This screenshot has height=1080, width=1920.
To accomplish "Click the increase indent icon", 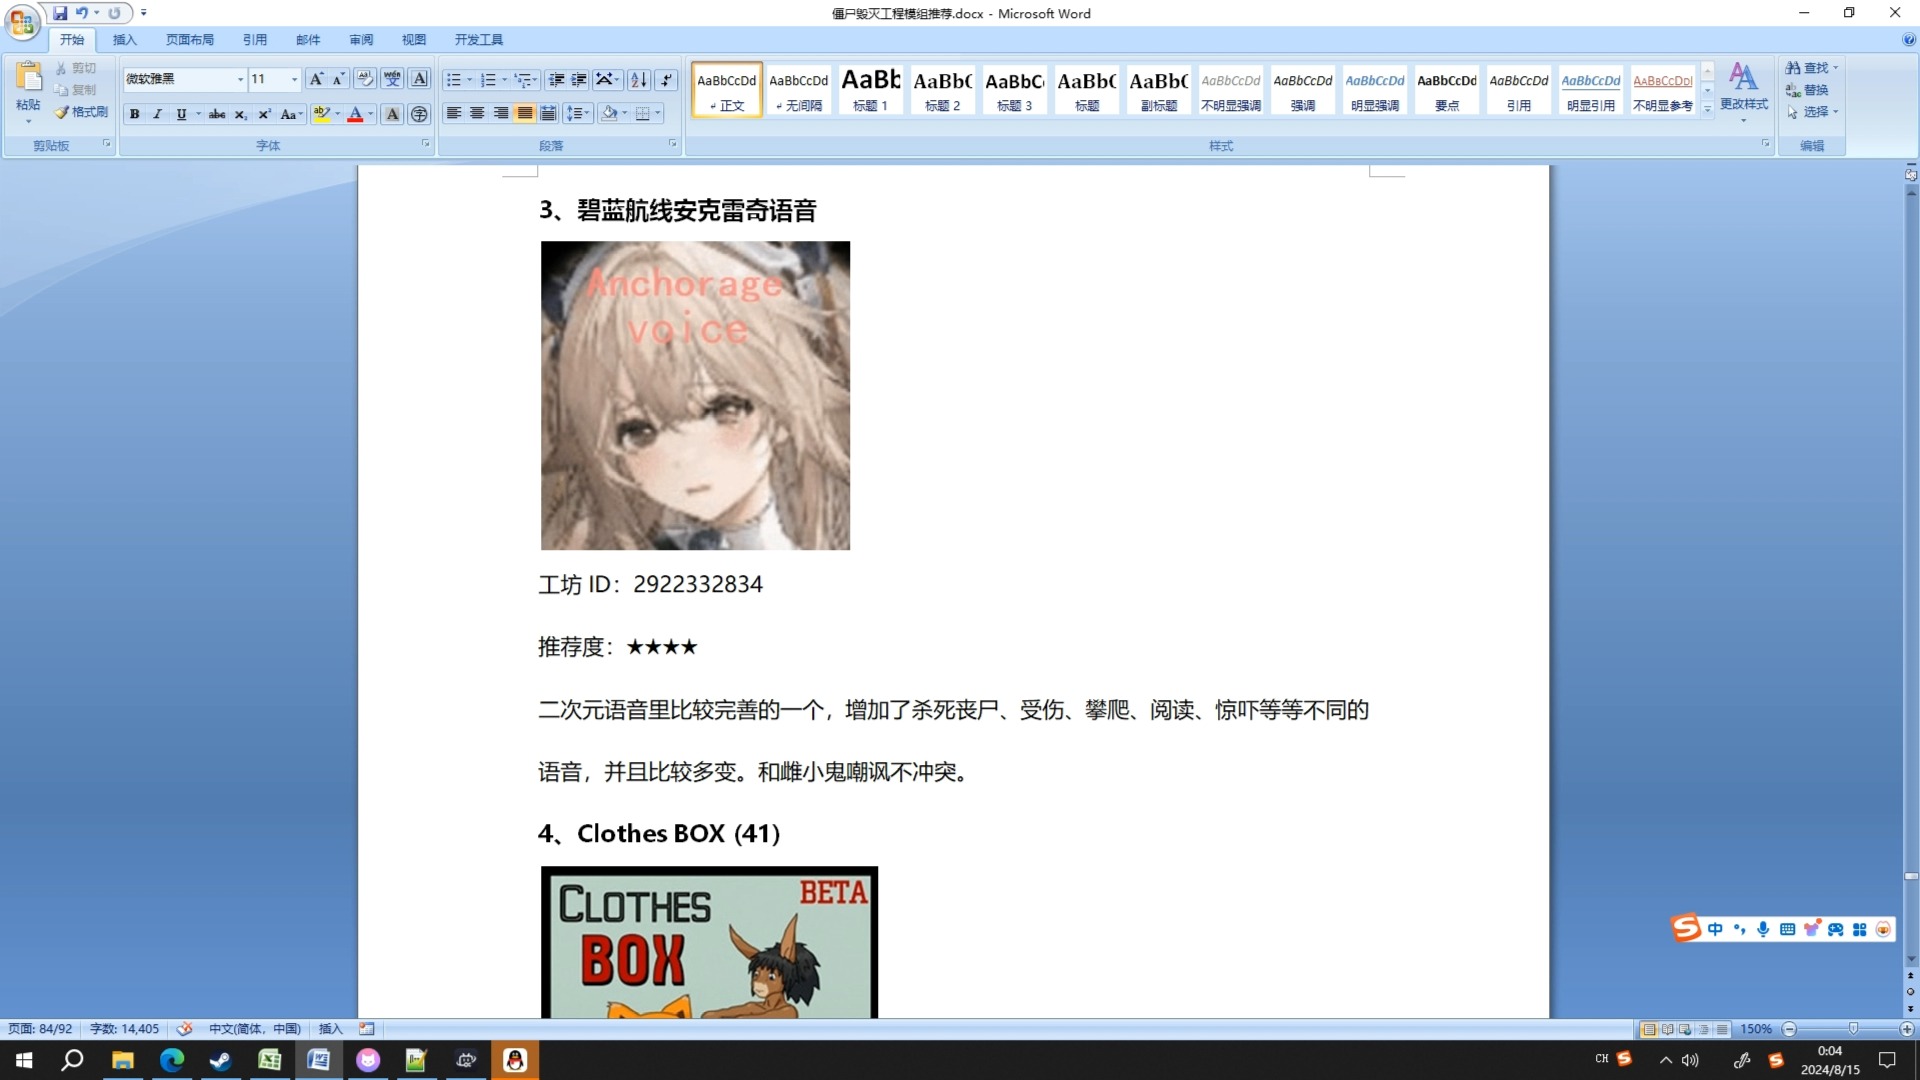I will [579, 80].
